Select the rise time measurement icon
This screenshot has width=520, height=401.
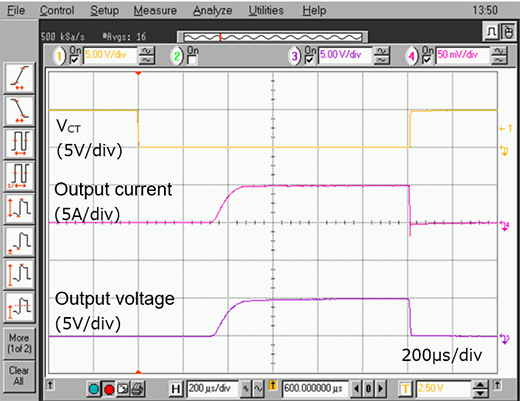[x=19, y=78]
